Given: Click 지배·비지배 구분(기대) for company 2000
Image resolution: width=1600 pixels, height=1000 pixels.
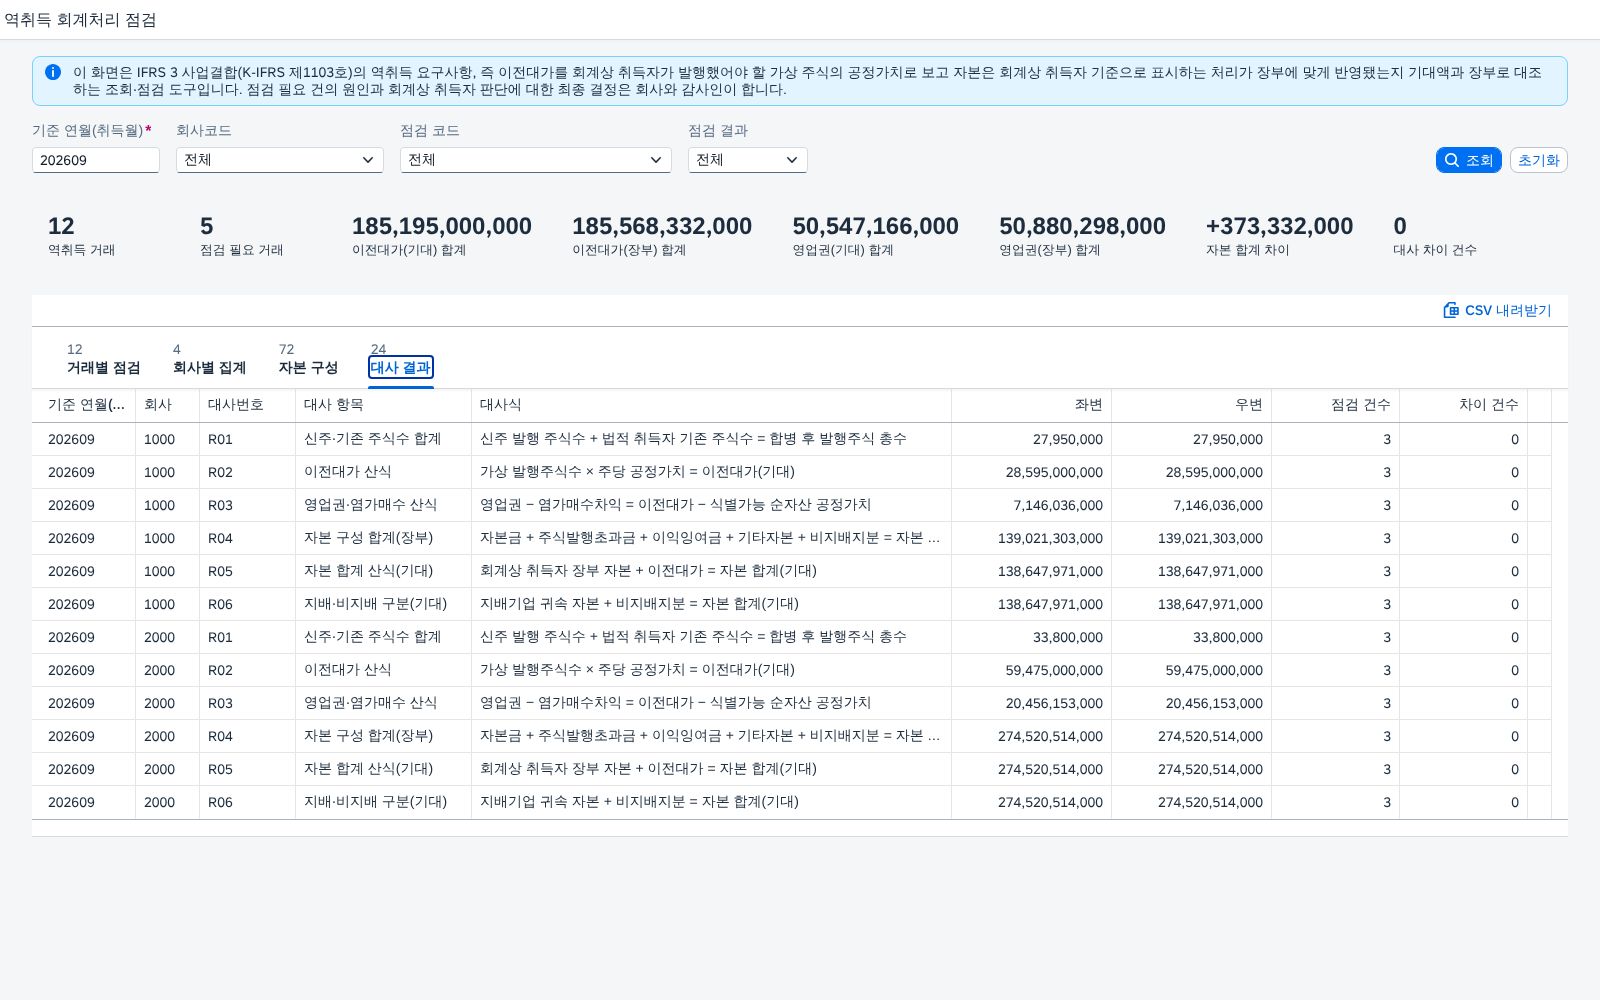Looking at the screenshot, I should coord(375,802).
